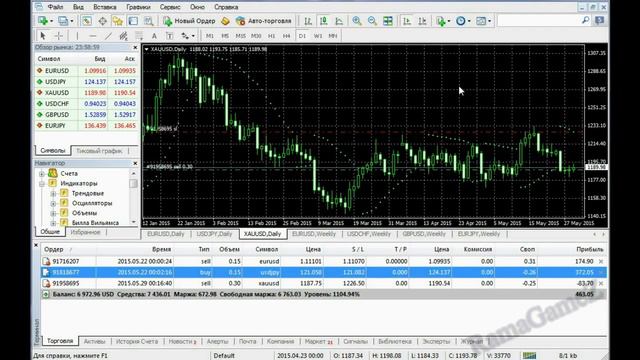The height and width of the screenshot is (360, 640).
Task: Select the crosshair tool
Action: (58, 36)
